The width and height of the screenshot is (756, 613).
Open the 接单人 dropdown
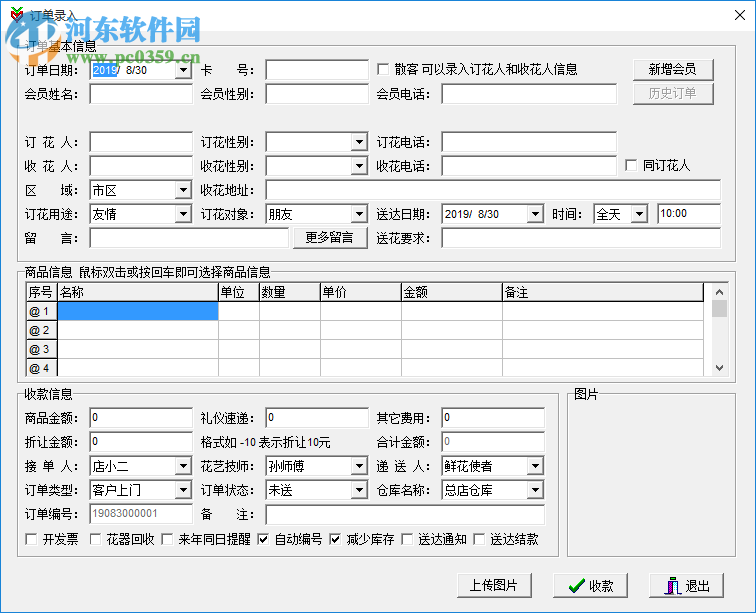(183, 466)
